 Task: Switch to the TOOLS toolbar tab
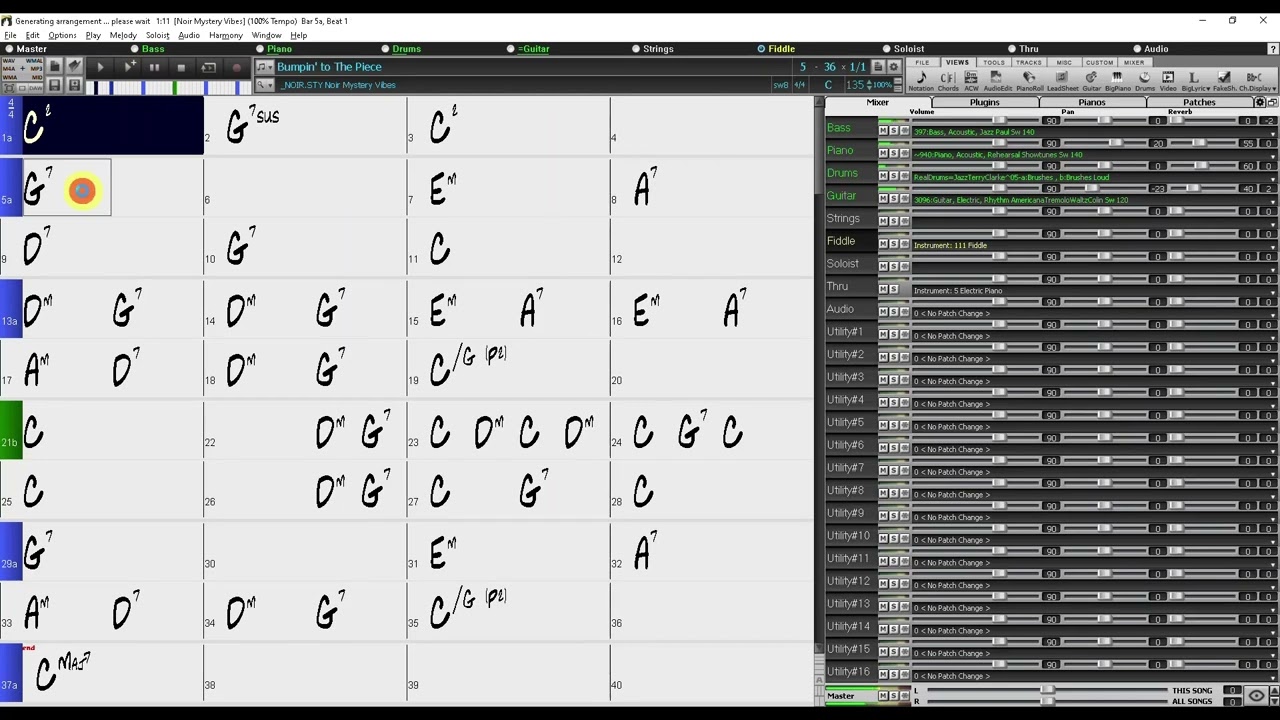(x=993, y=62)
